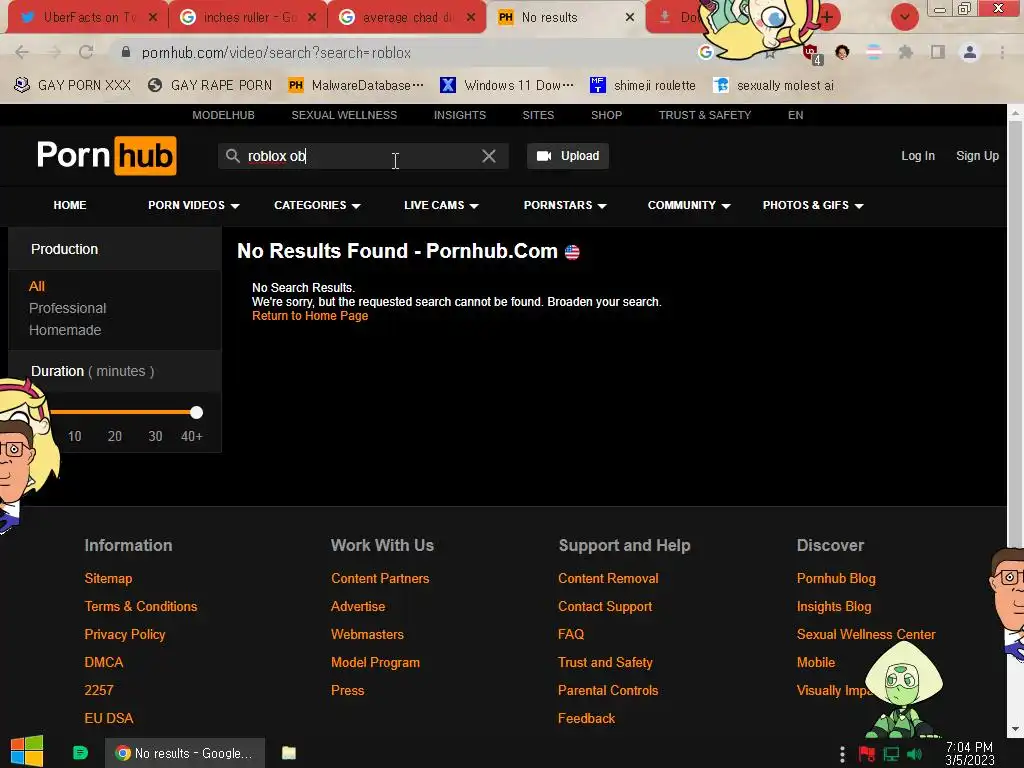Click the striped flag extension icon

[874, 52]
